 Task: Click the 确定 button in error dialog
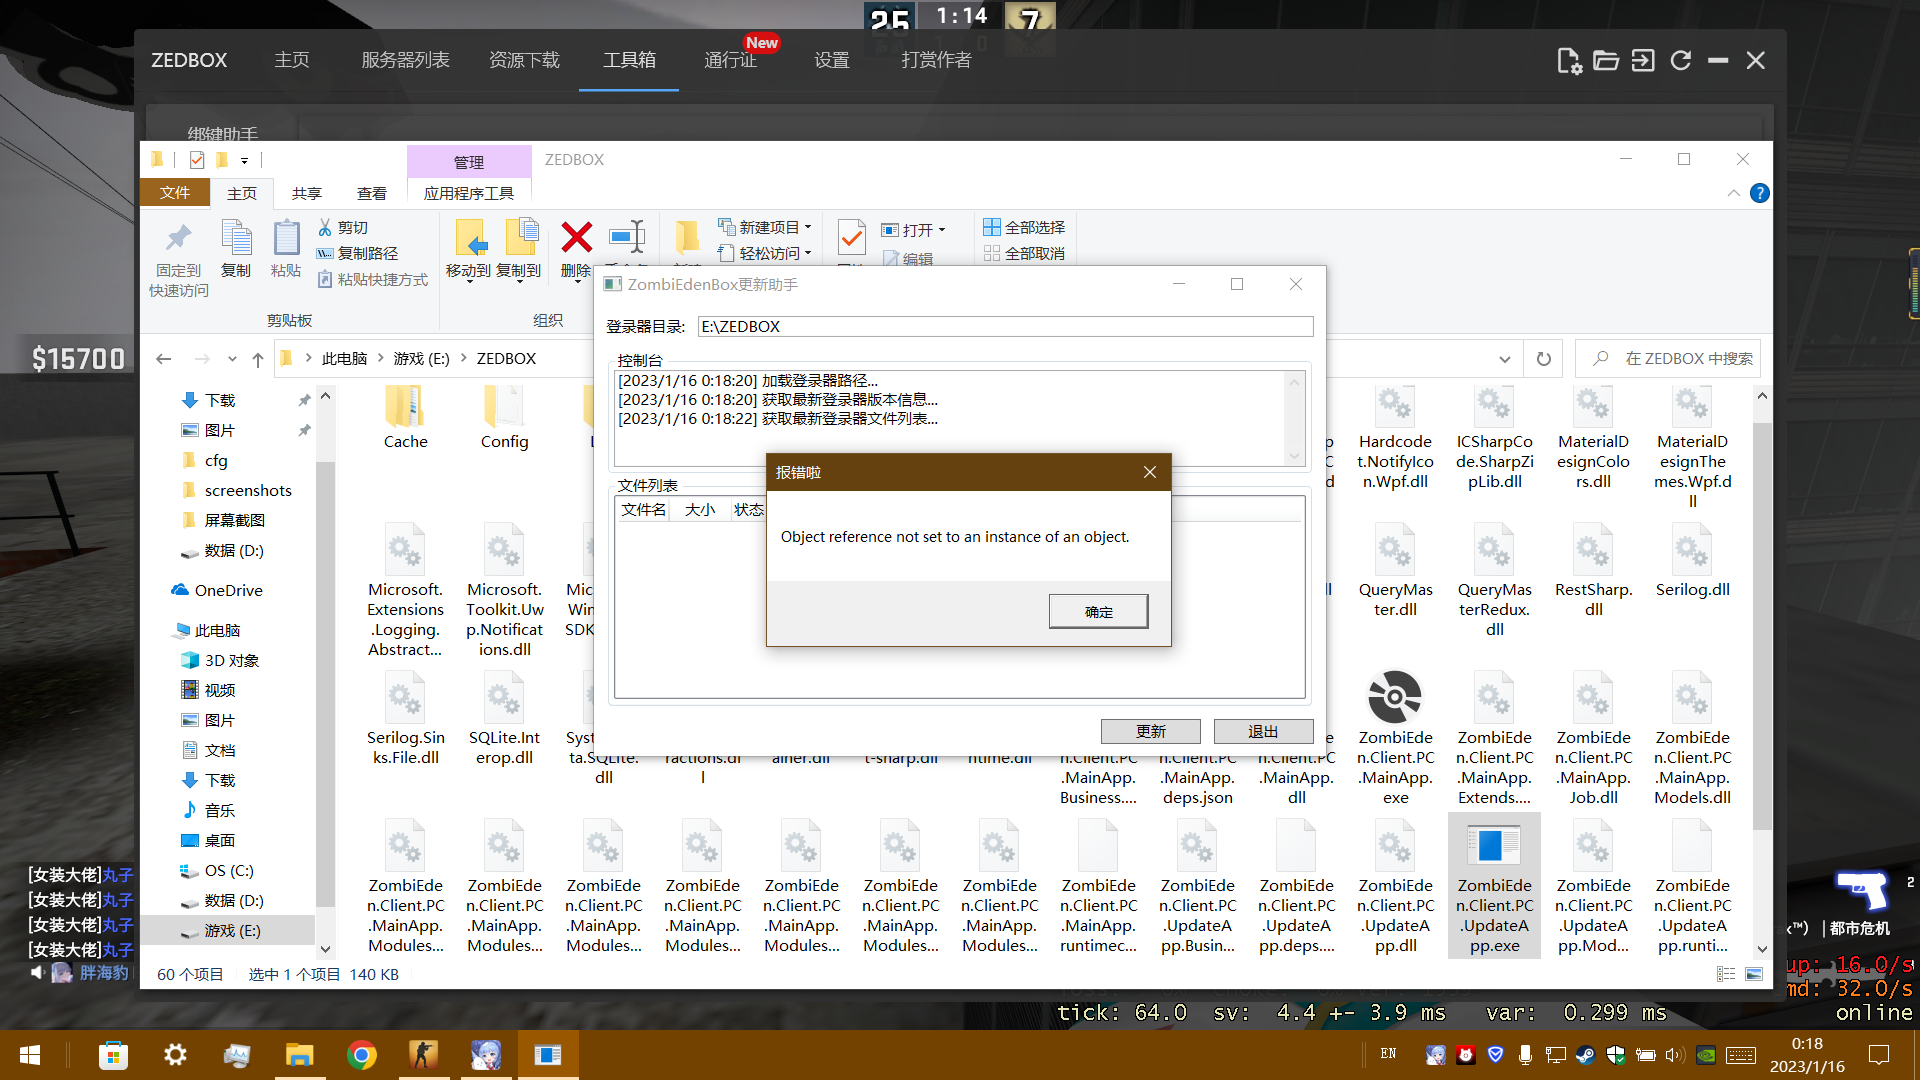[1098, 611]
